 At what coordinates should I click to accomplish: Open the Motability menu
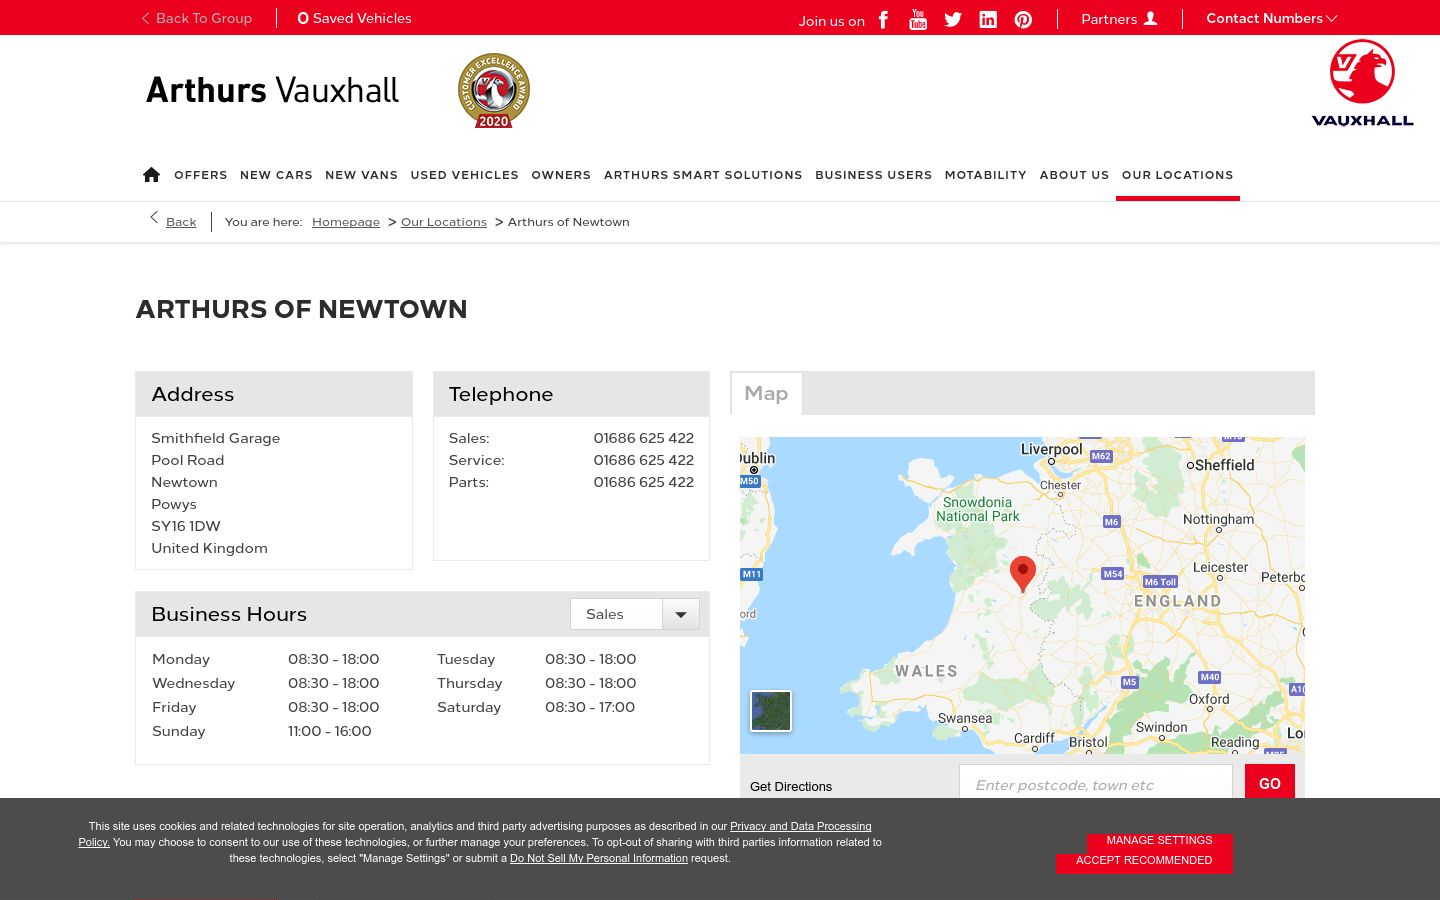985,175
